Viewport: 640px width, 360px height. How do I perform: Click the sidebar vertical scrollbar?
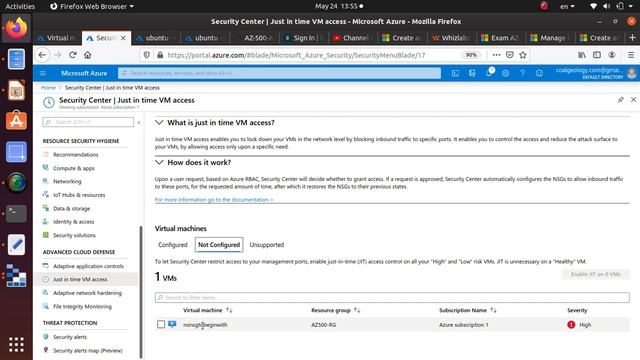(x=141, y=292)
